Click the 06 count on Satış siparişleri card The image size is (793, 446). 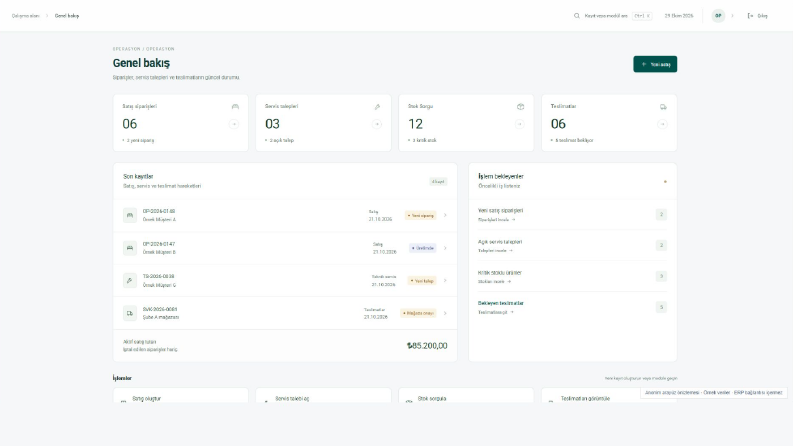[129, 124]
